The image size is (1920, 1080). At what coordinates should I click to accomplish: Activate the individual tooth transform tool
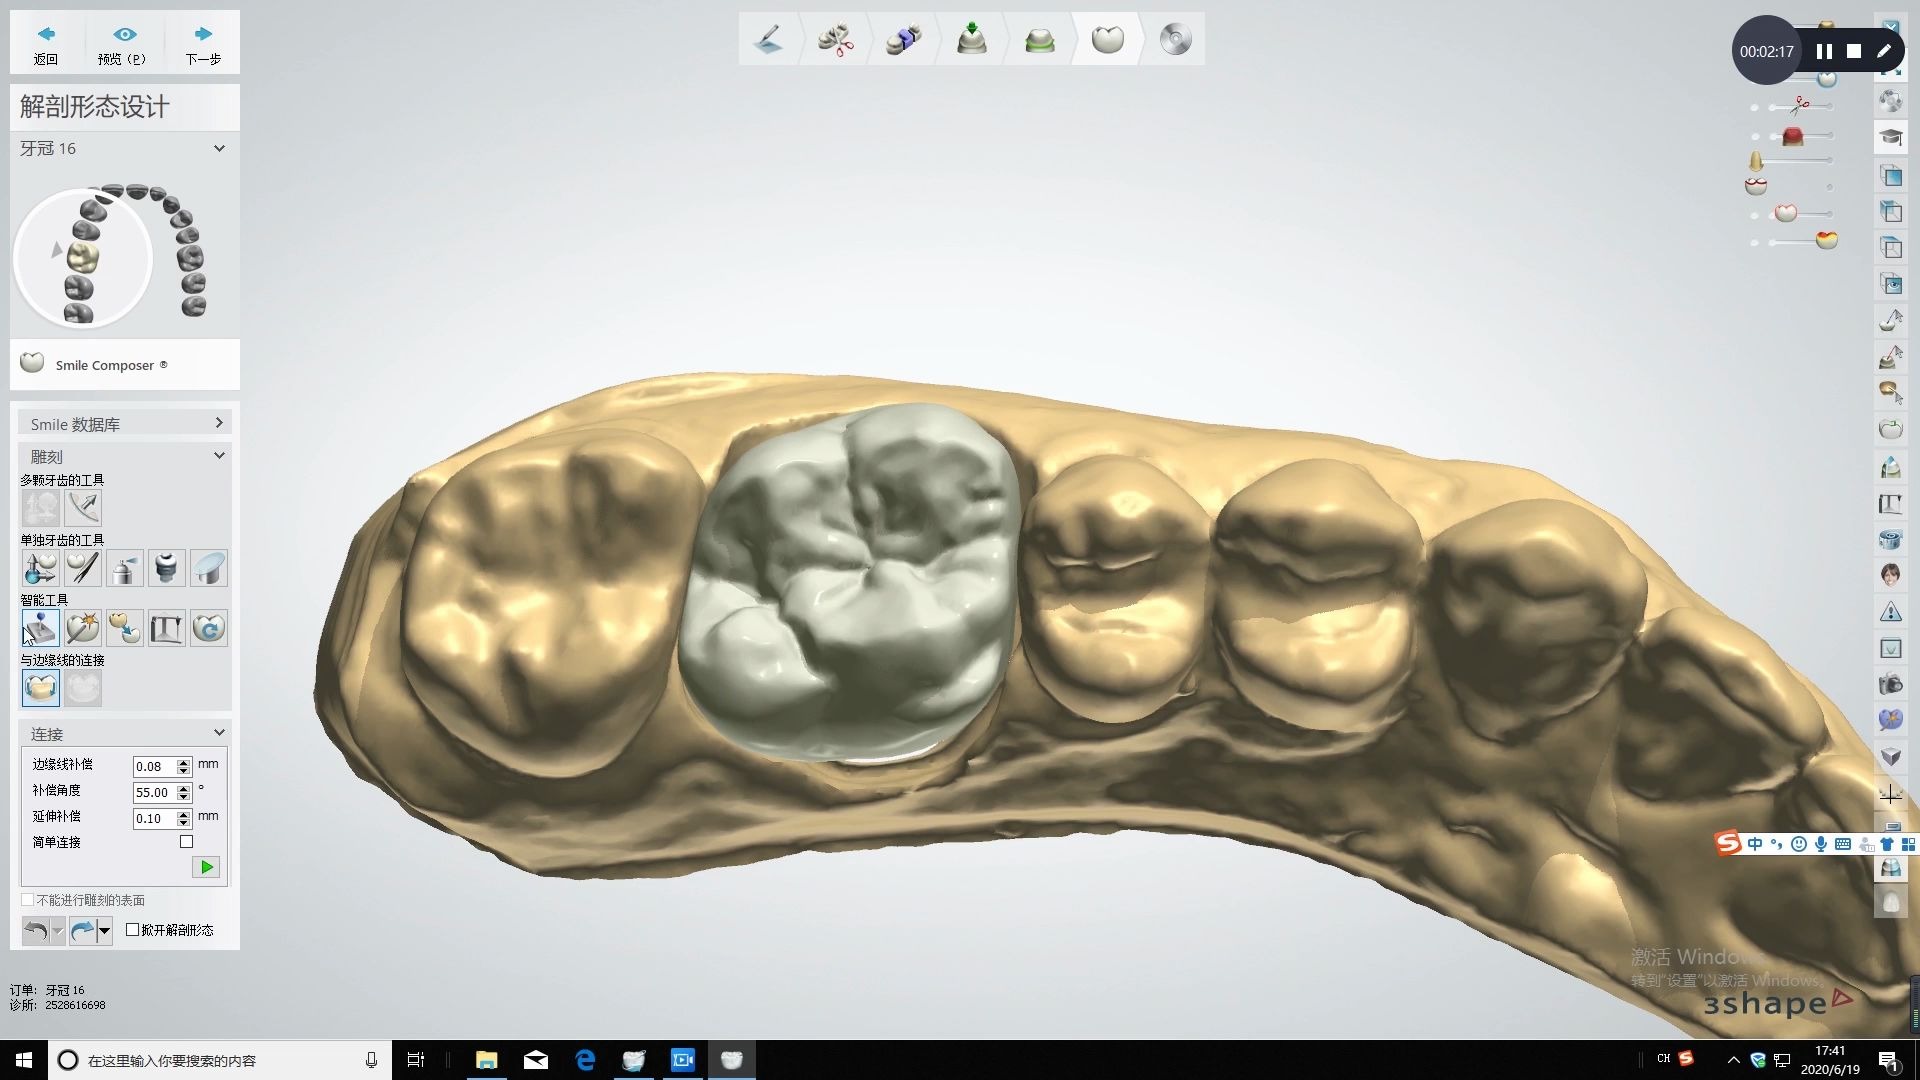(x=41, y=568)
